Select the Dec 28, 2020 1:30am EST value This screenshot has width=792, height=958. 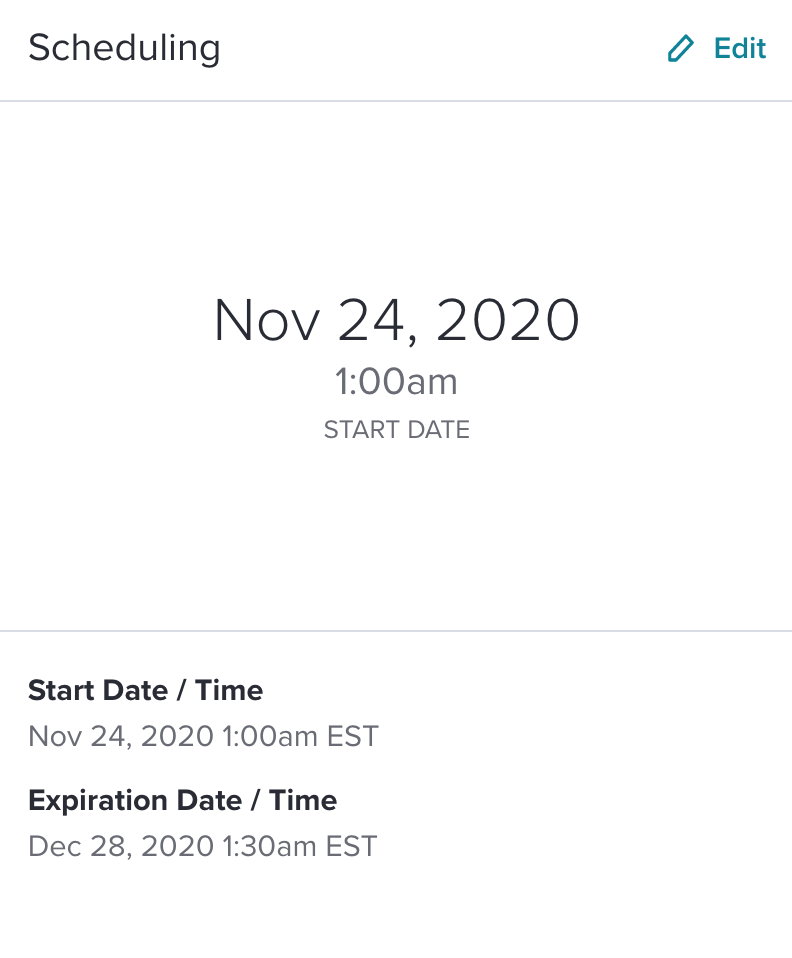[203, 846]
